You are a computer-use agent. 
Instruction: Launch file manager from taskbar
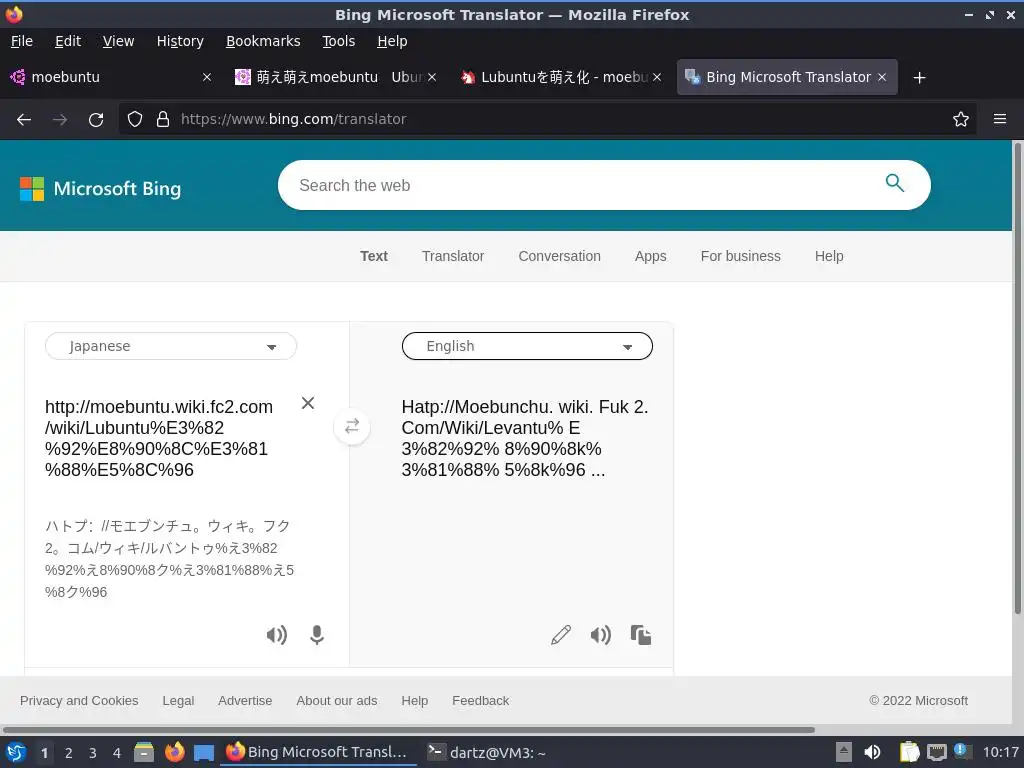[144, 752]
